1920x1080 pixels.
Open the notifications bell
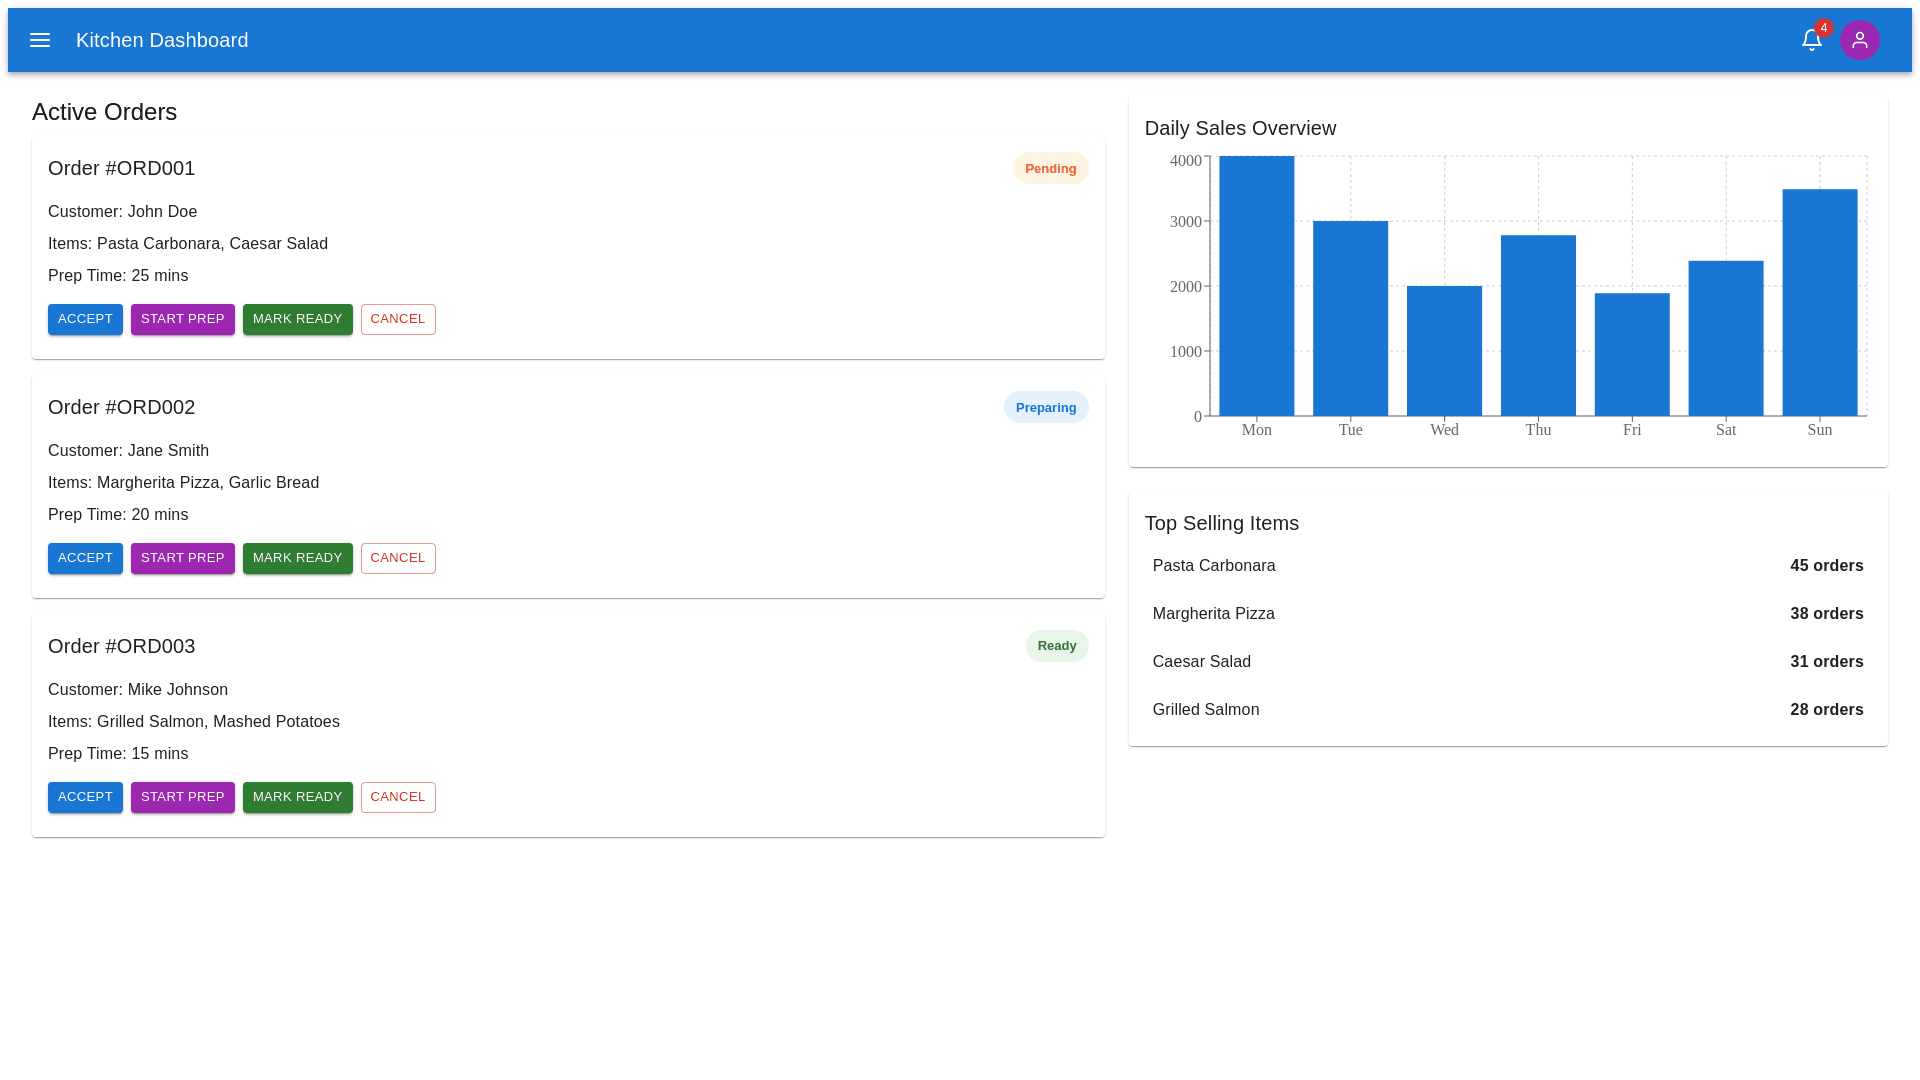[x=1811, y=40]
